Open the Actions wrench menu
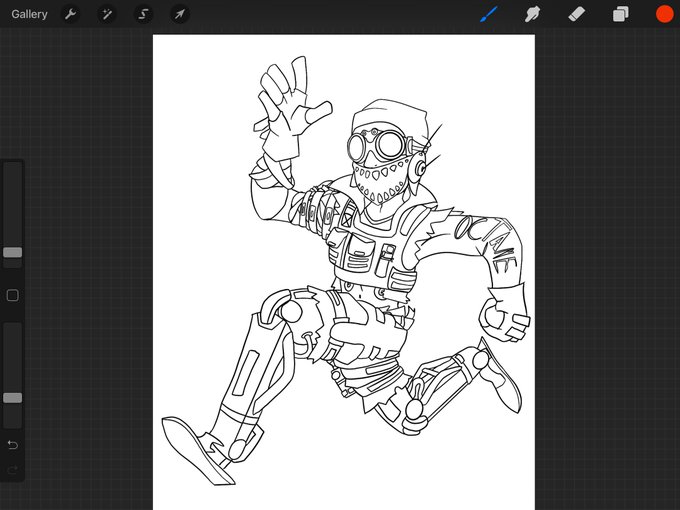The image size is (680, 510). (x=70, y=14)
